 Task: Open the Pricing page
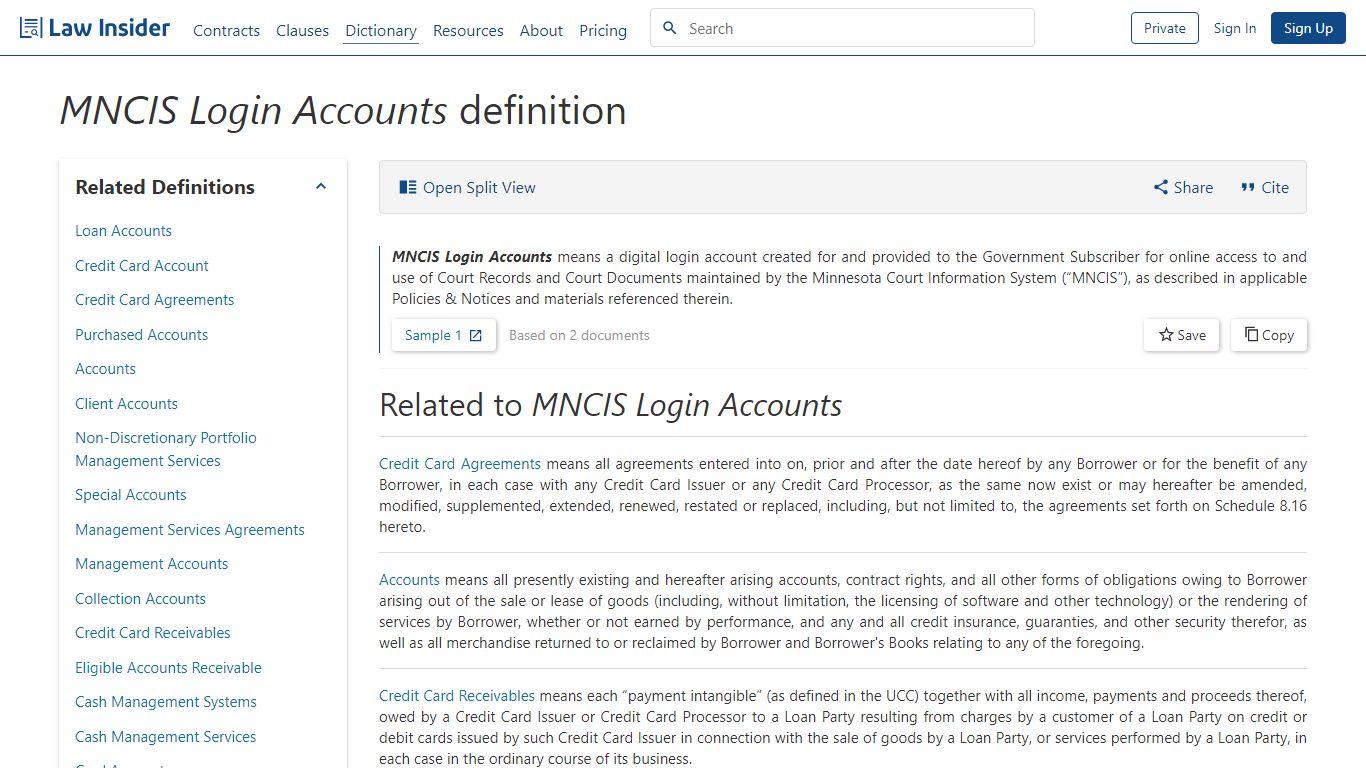point(603,30)
